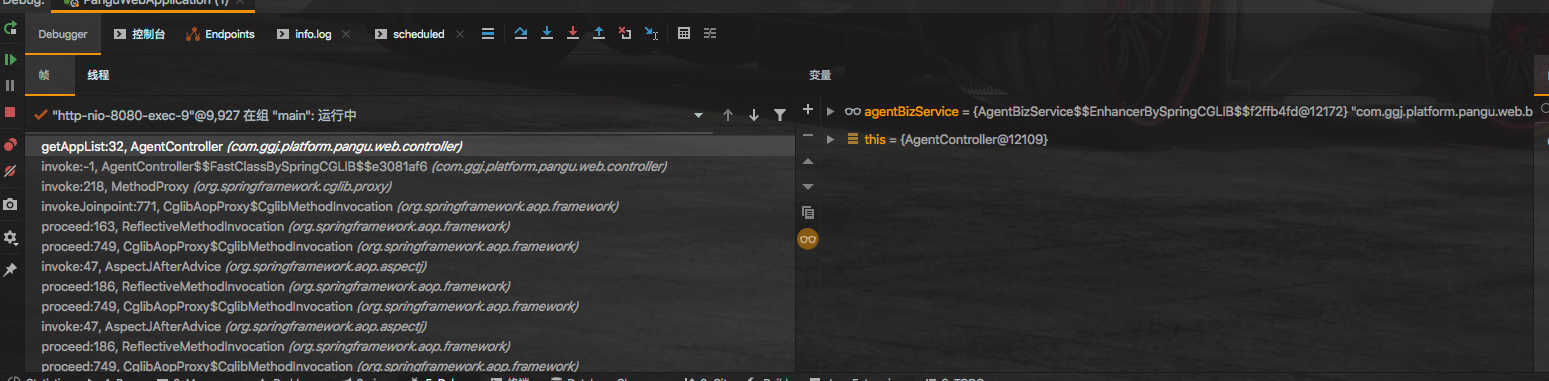This screenshot has height=381, width=1549.
Task: Close the scheduled tab
Action: [x=460, y=34]
